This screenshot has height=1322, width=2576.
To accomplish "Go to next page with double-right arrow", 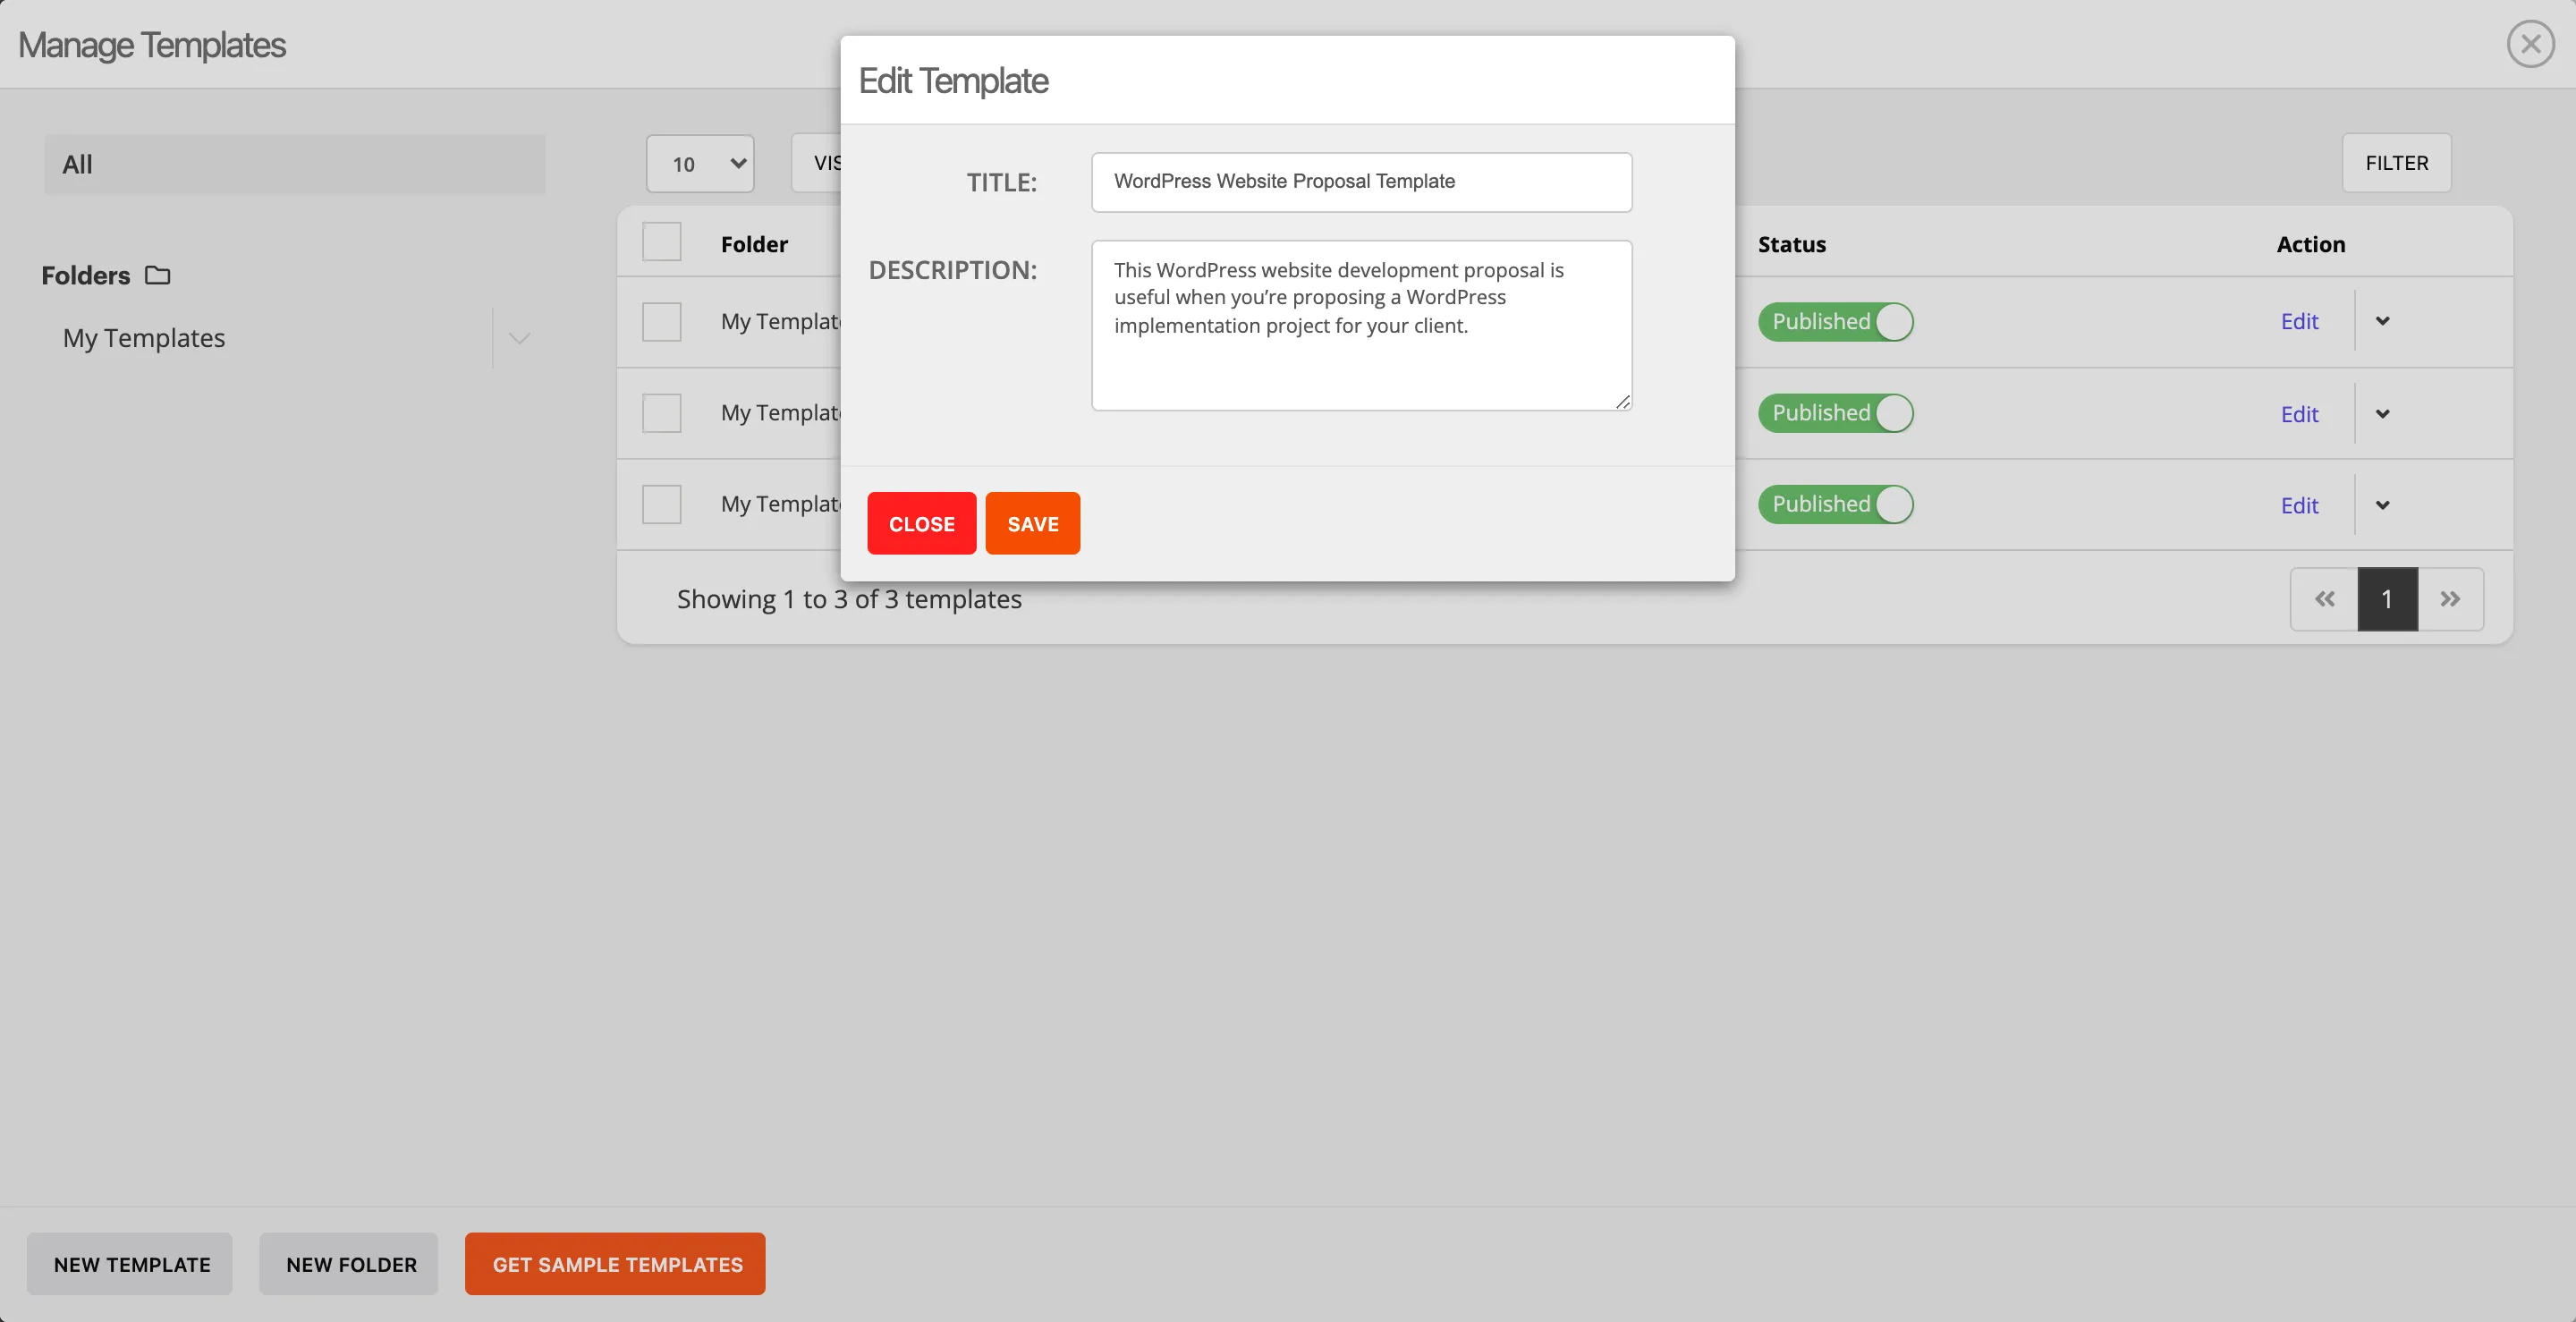I will coord(2451,598).
